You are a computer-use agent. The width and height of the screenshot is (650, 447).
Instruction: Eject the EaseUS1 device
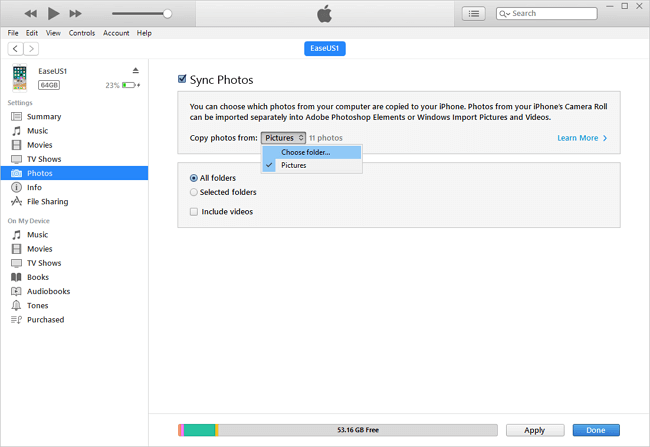(136, 70)
